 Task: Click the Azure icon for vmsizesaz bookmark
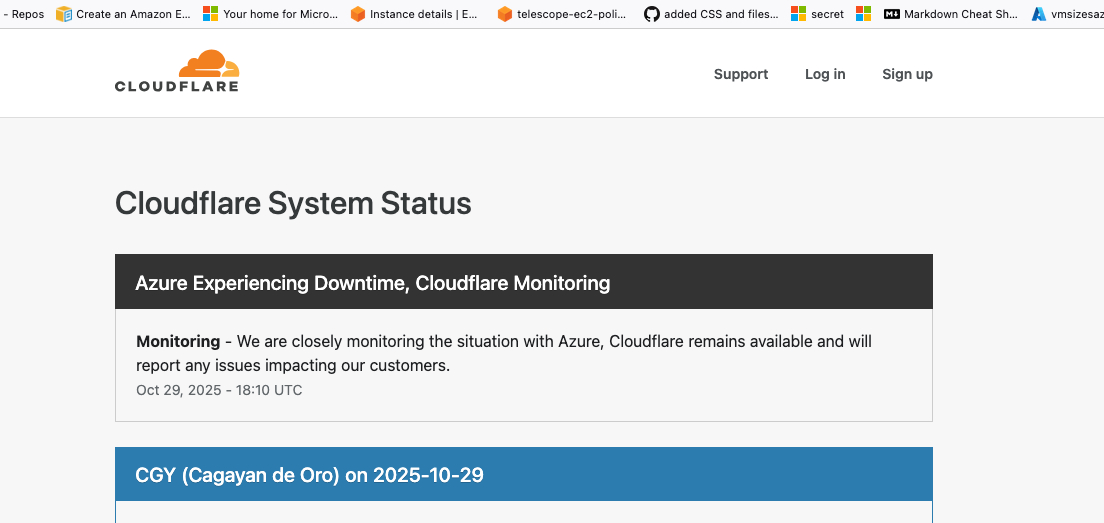[1040, 14]
